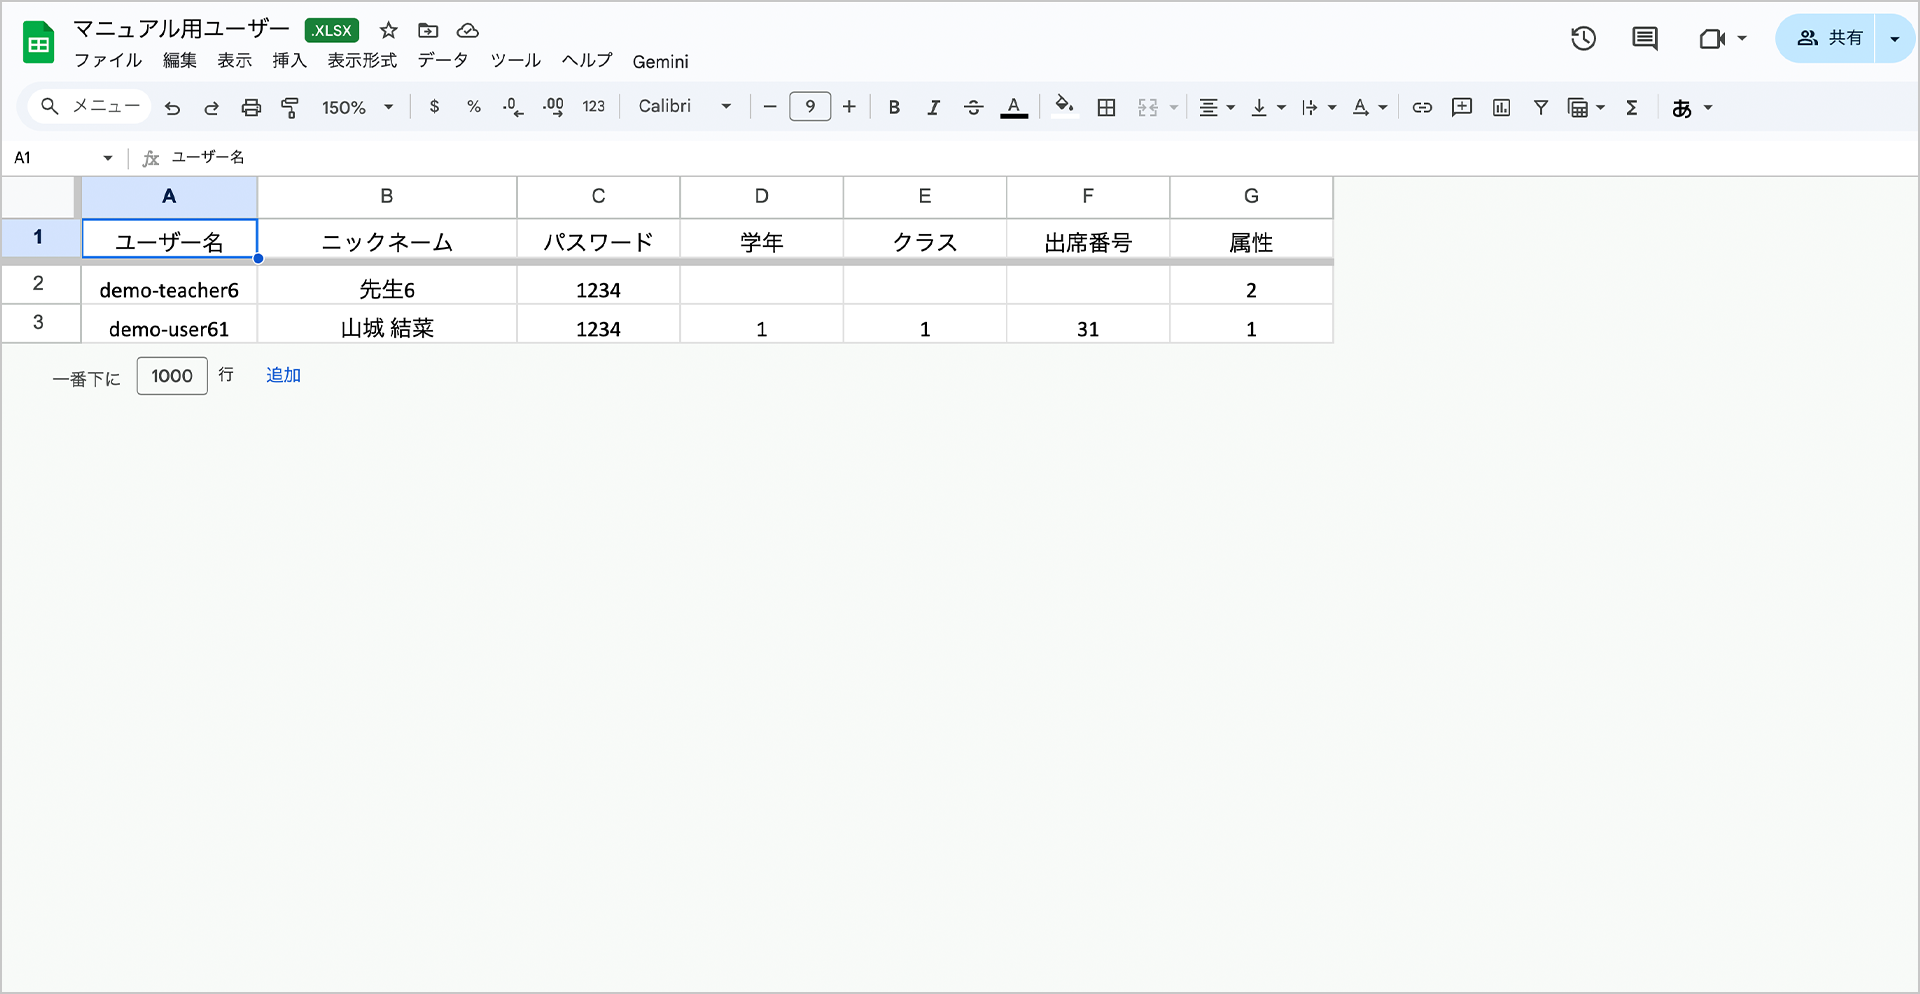Toggle strikethrough formatting

973,108
